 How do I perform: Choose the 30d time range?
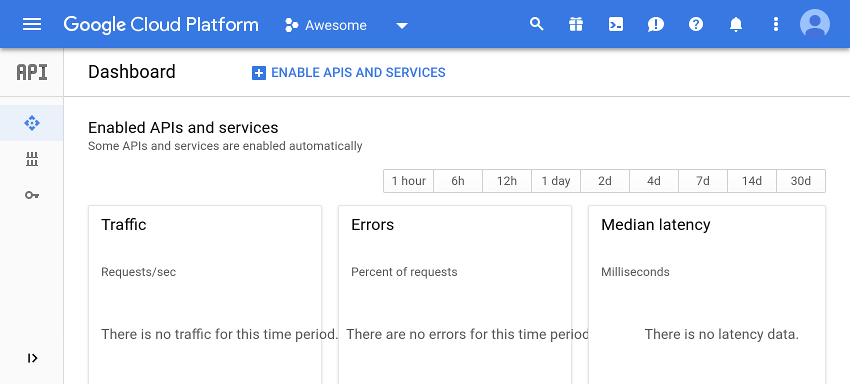click(801, 181)
